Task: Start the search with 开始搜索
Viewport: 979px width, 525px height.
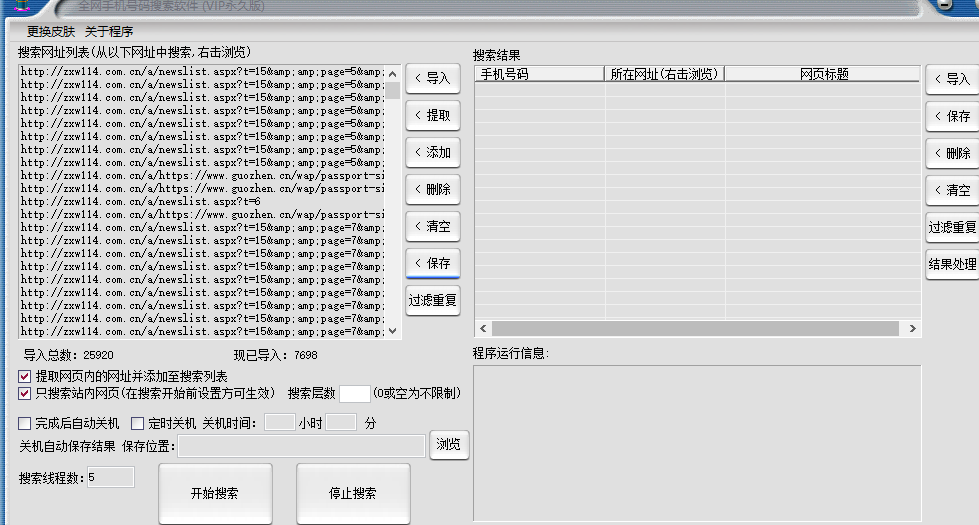Action: (x=214, y=493)
